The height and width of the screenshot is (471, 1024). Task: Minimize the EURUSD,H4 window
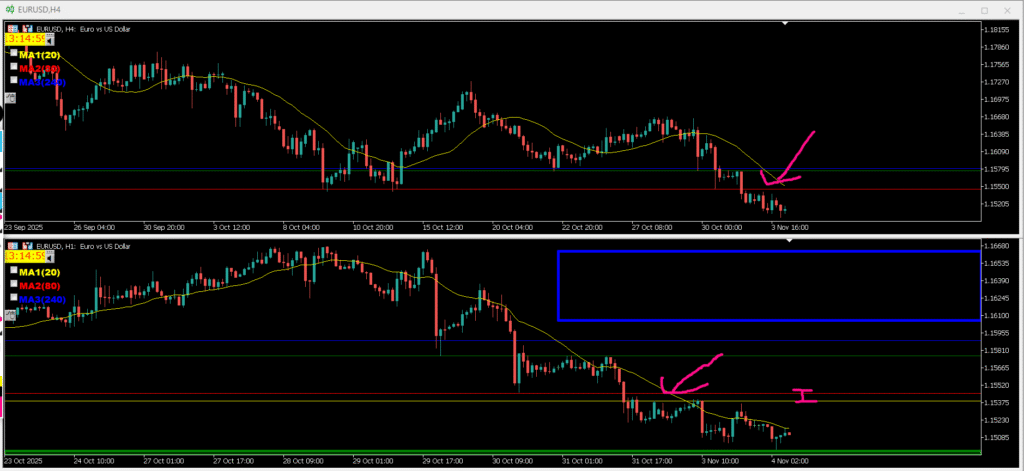pos(955,10)
